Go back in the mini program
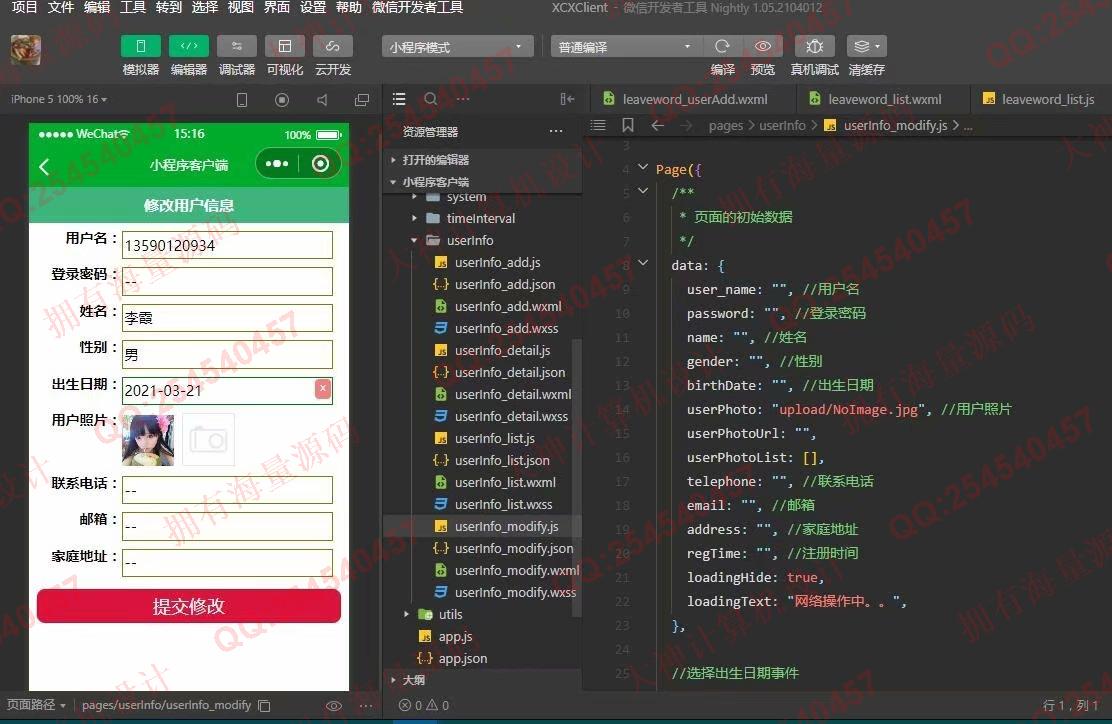Viewport: 1112px width, 724px height. coord(44,167)
